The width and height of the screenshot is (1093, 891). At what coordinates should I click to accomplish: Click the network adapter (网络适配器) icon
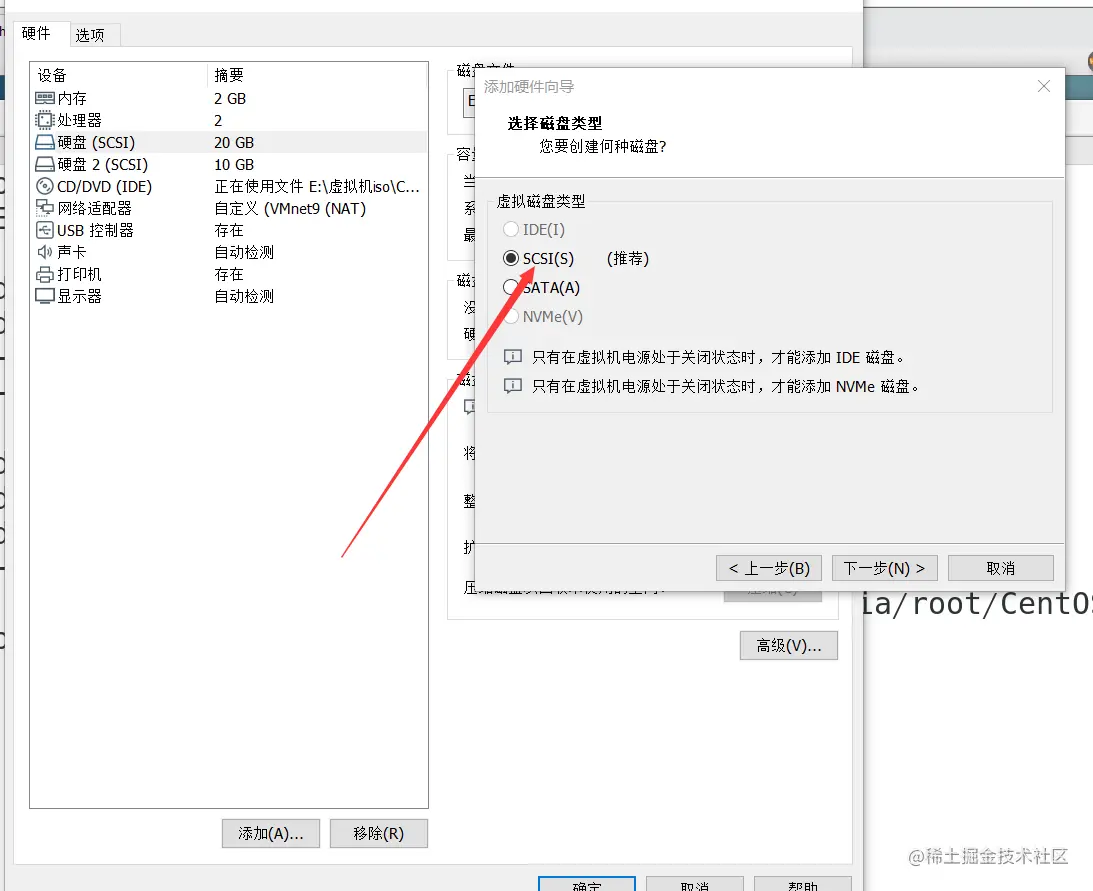coord(45,208)
